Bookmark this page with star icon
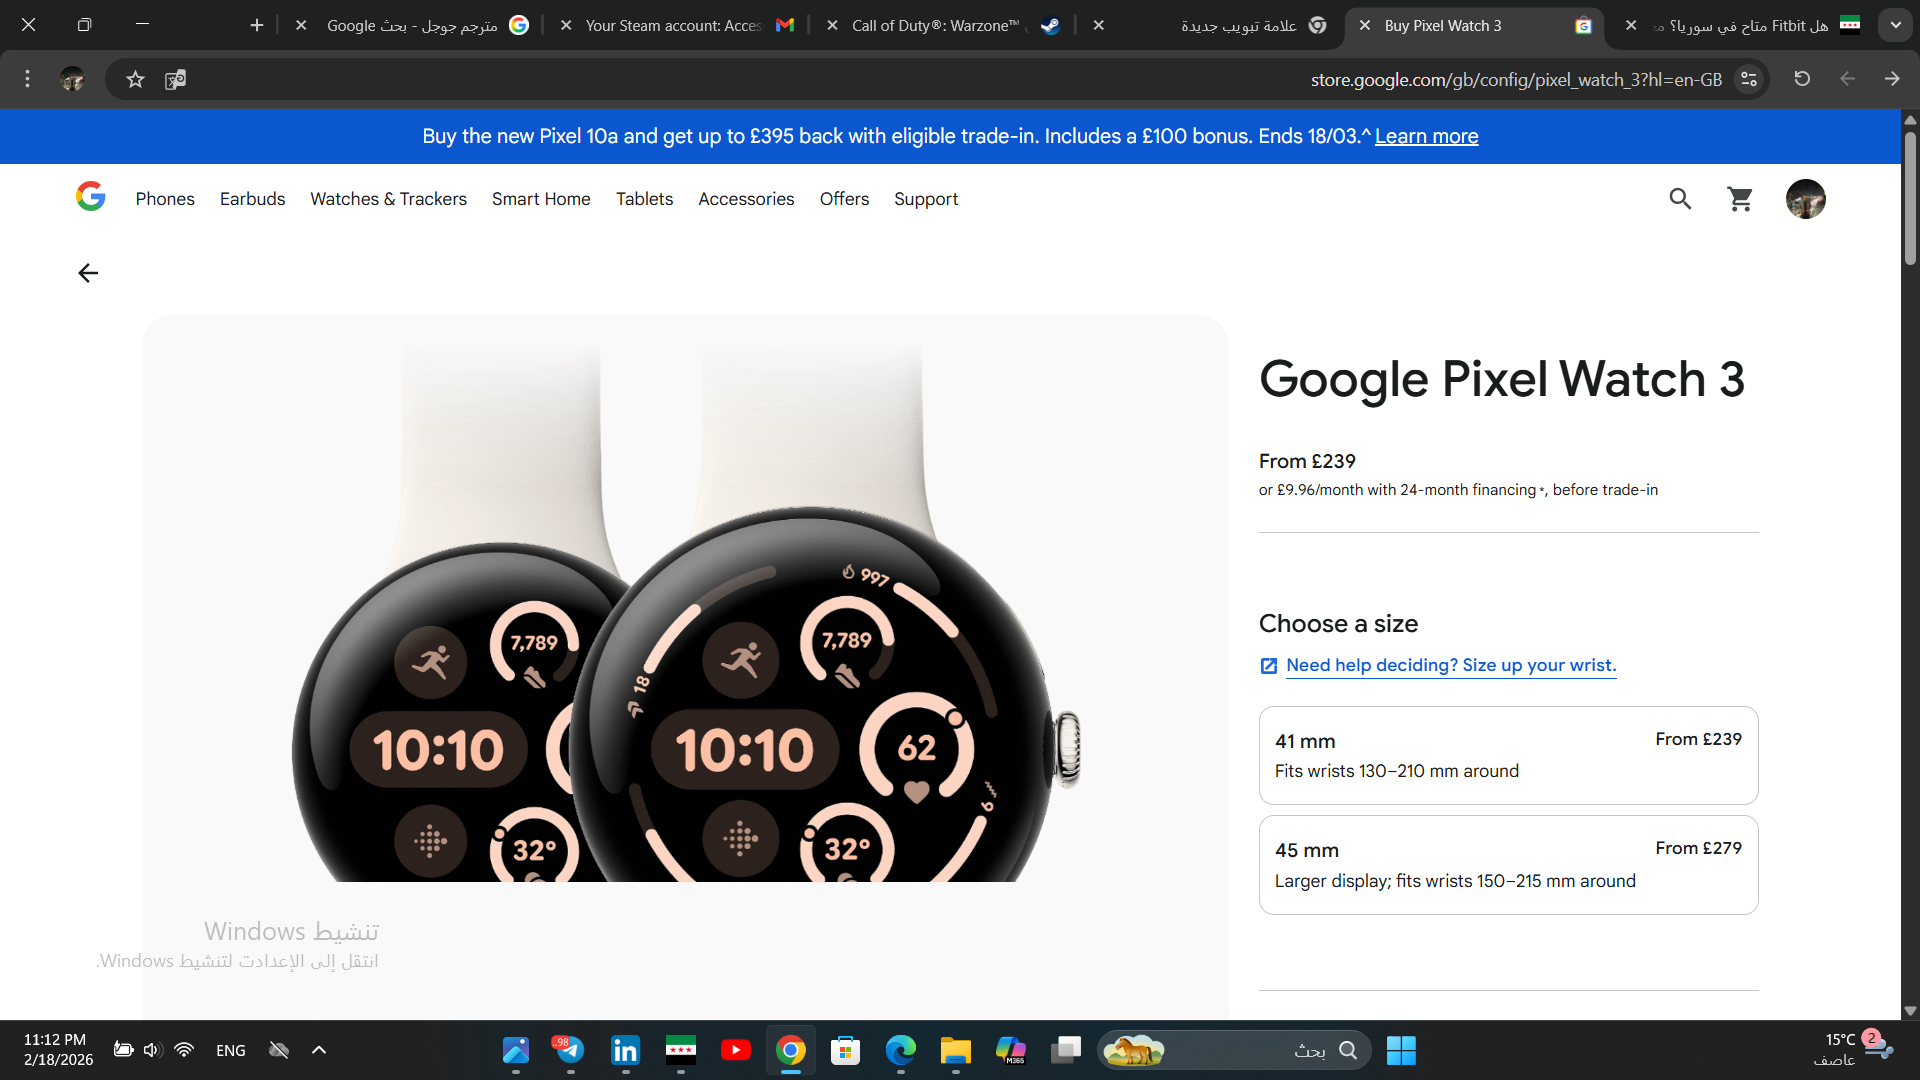Screen dimensions: 1920x1080 pos(135,79)
